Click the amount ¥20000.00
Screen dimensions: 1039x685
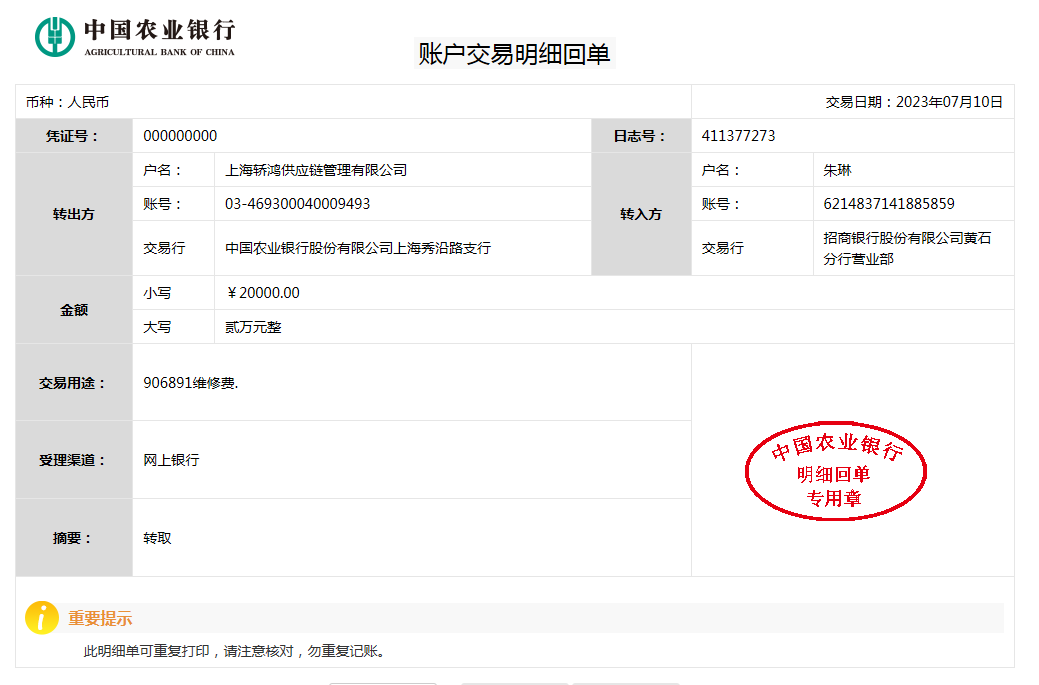pos(263,293)
